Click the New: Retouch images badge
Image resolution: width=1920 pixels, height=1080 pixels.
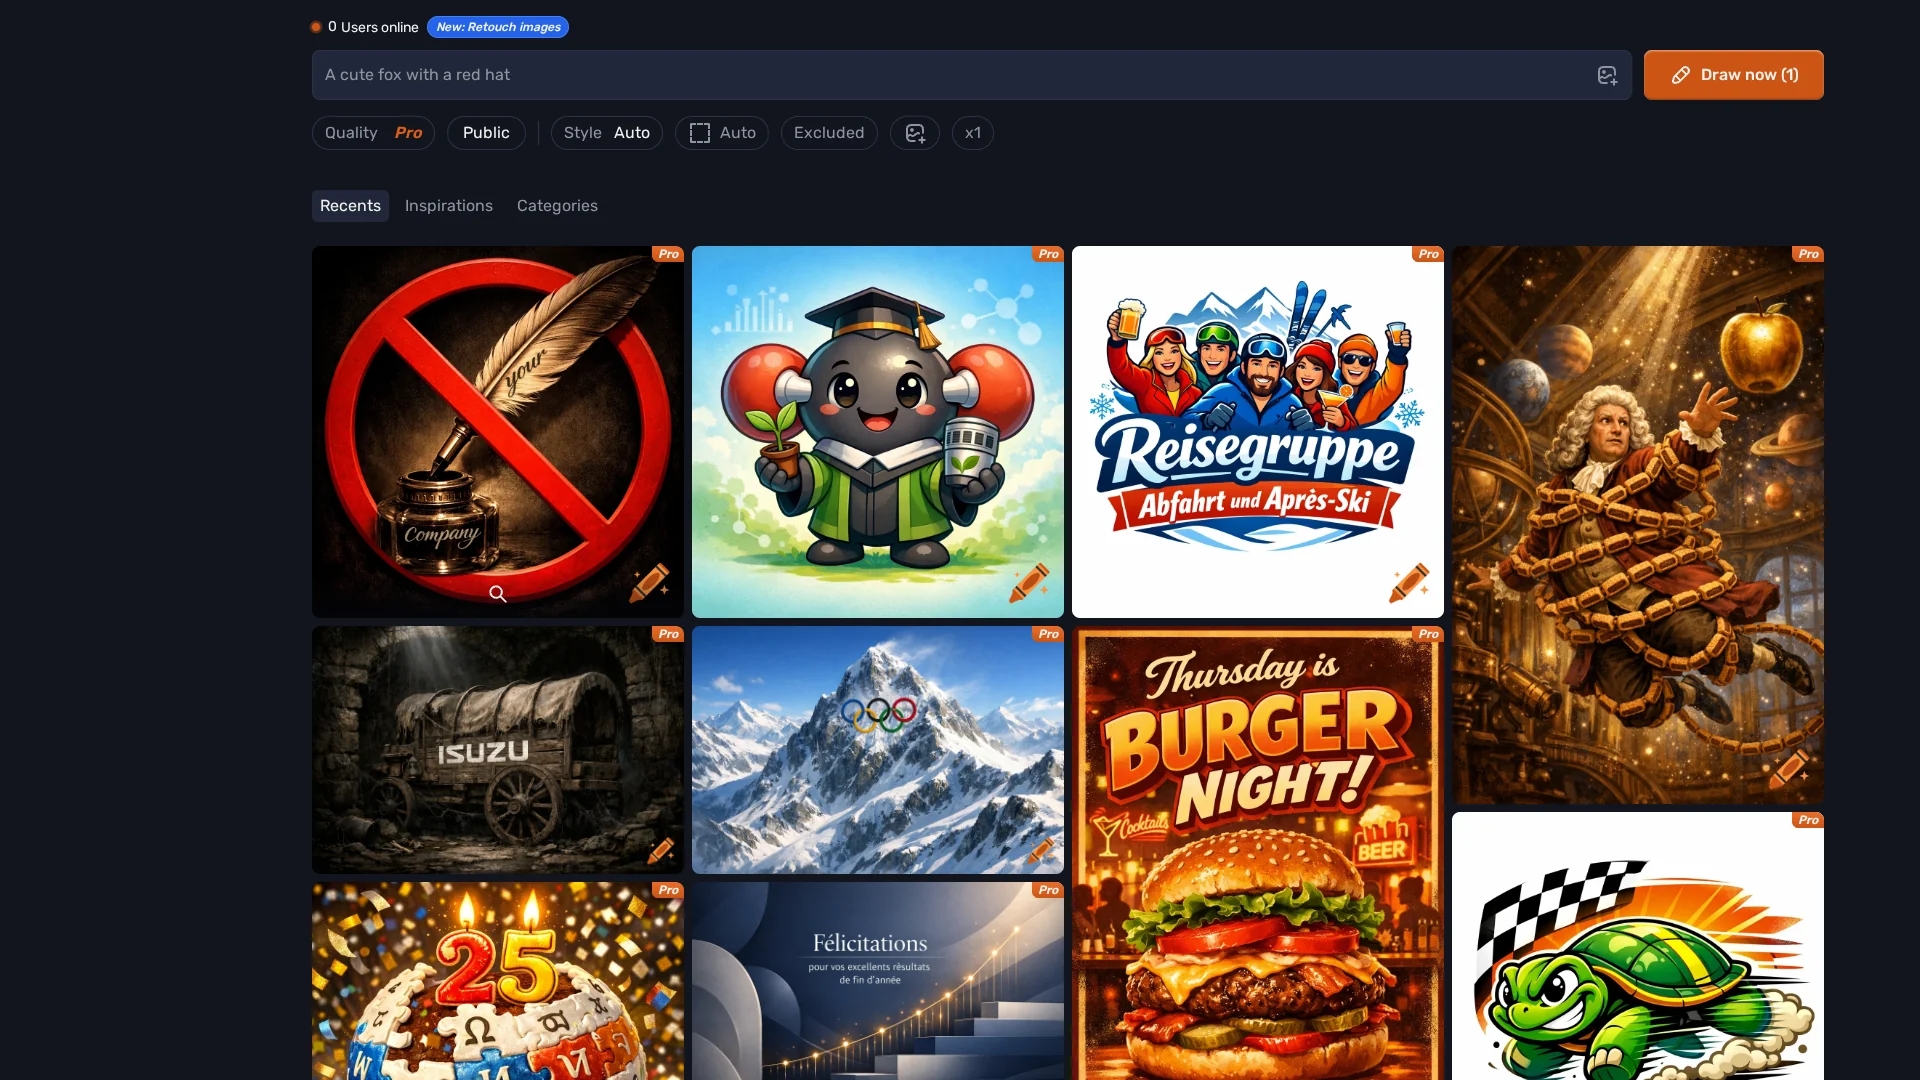click(498, 27)
